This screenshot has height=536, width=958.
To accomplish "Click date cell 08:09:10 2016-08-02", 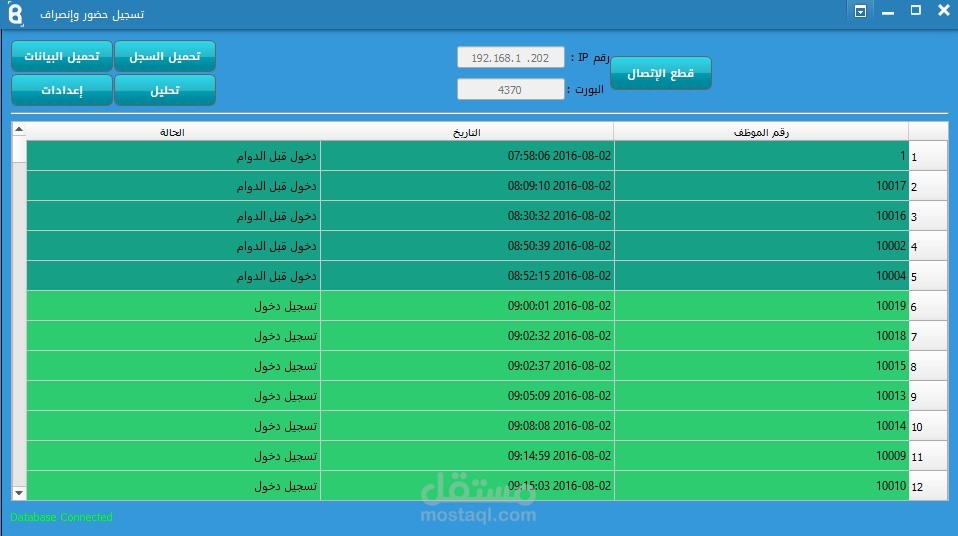I will [467, 186].
